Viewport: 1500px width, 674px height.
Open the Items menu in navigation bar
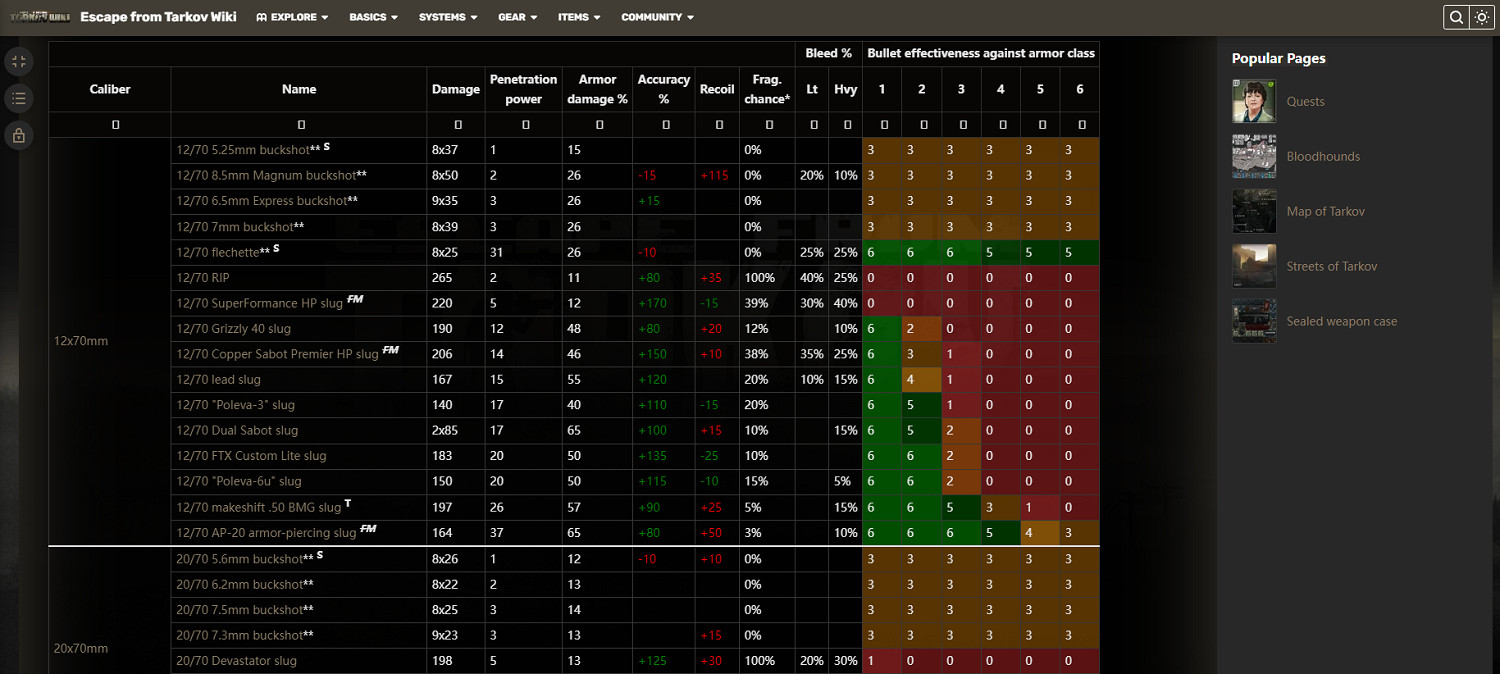[579, 17]
